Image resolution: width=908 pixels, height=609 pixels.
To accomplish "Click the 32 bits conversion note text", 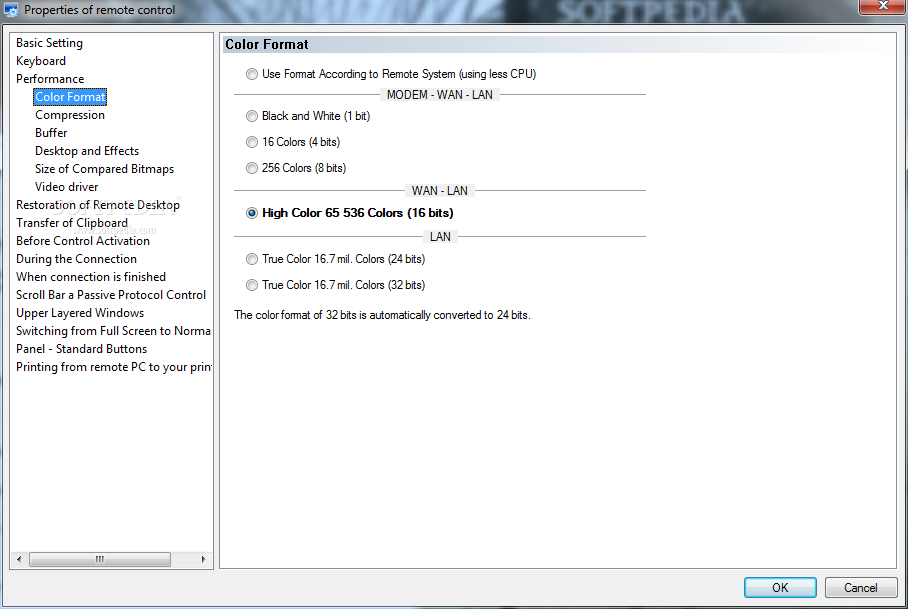I will point(382,315).
